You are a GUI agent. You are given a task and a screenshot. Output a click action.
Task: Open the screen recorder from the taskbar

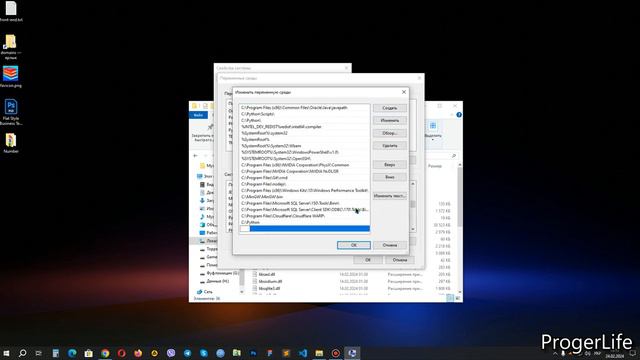pyautogui.click(x=336, y=353)
